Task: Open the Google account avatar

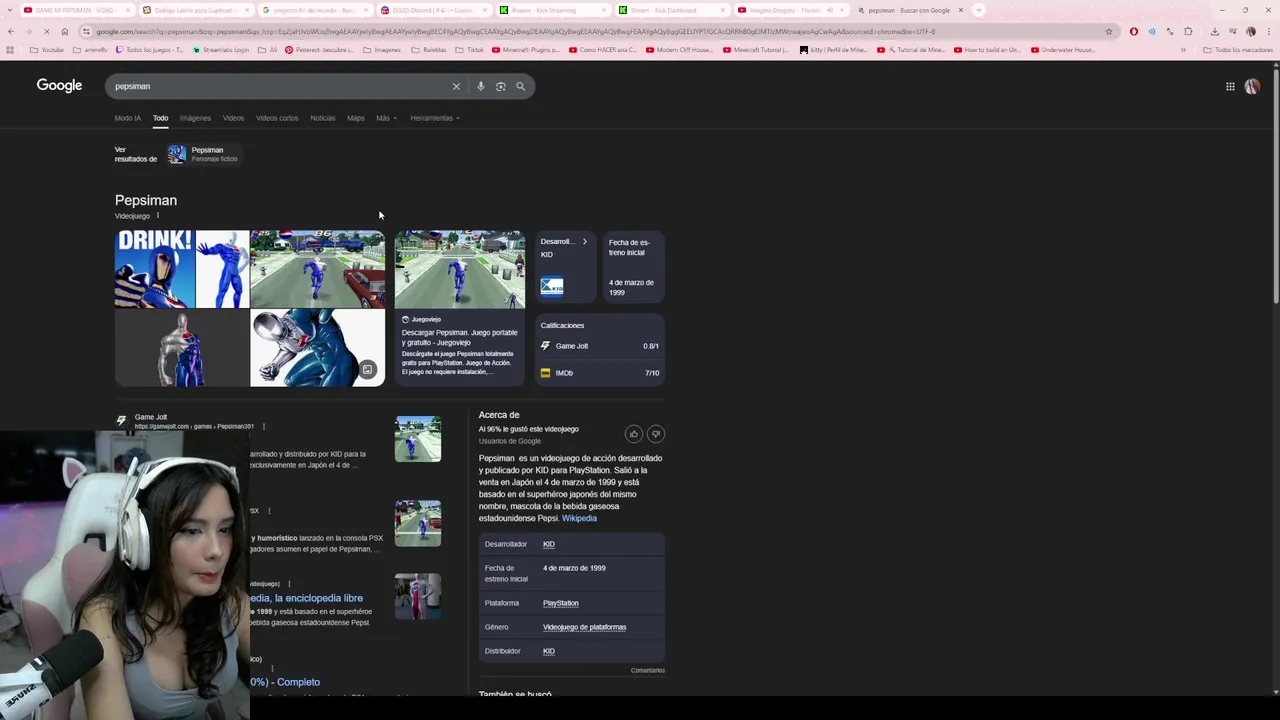Action: [1252, 86]
